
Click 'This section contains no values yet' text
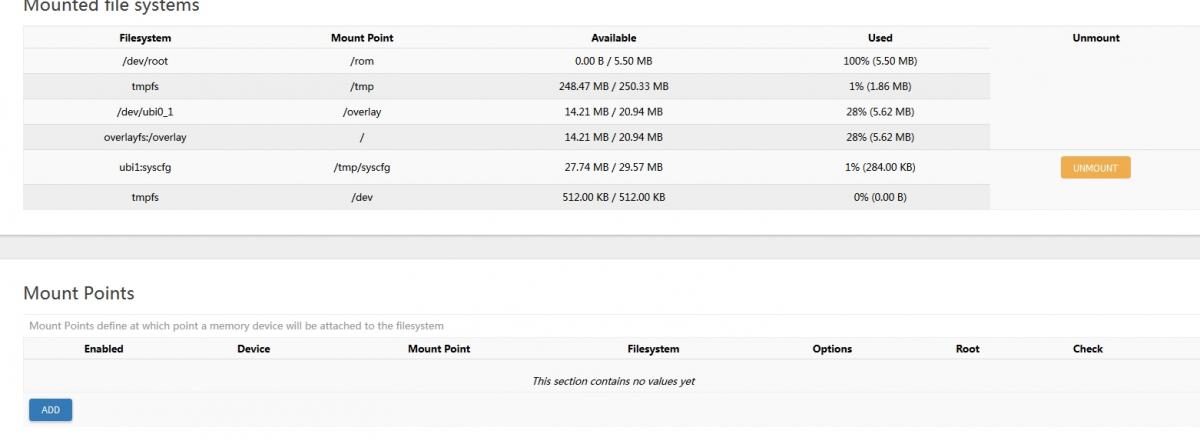[x=613, y=381]
